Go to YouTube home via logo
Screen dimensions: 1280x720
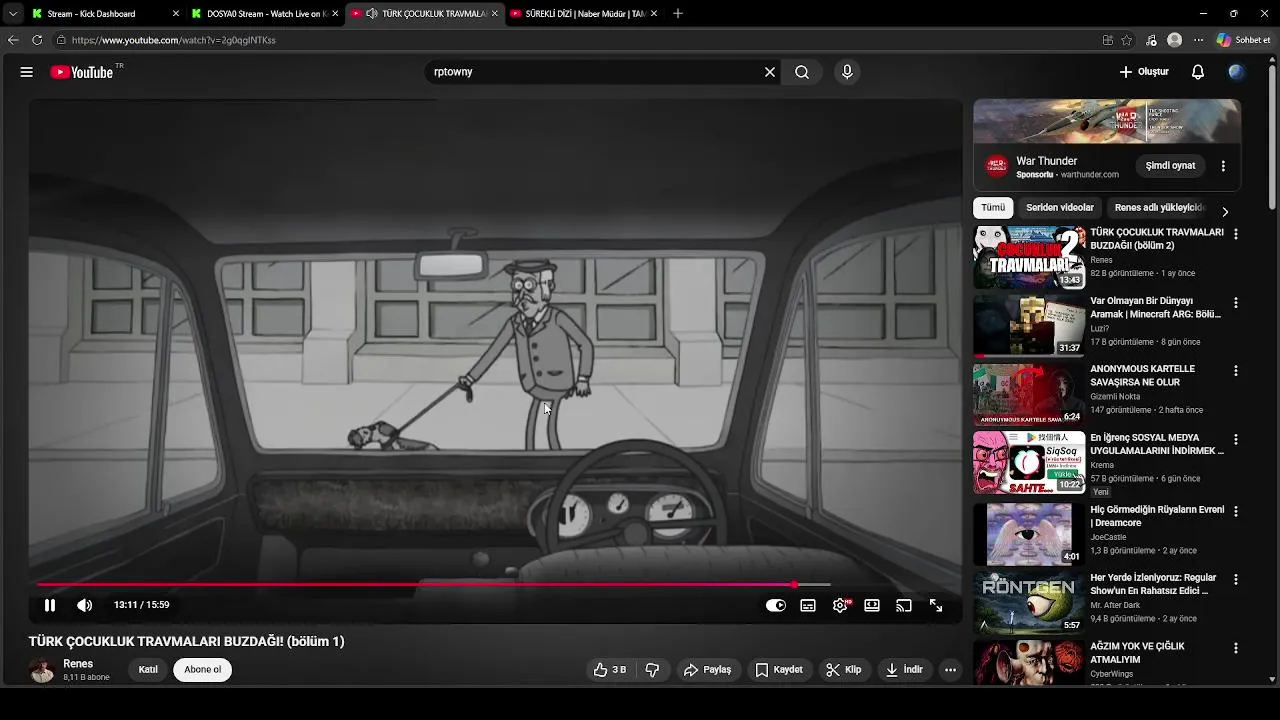click(x=82, y=72)
